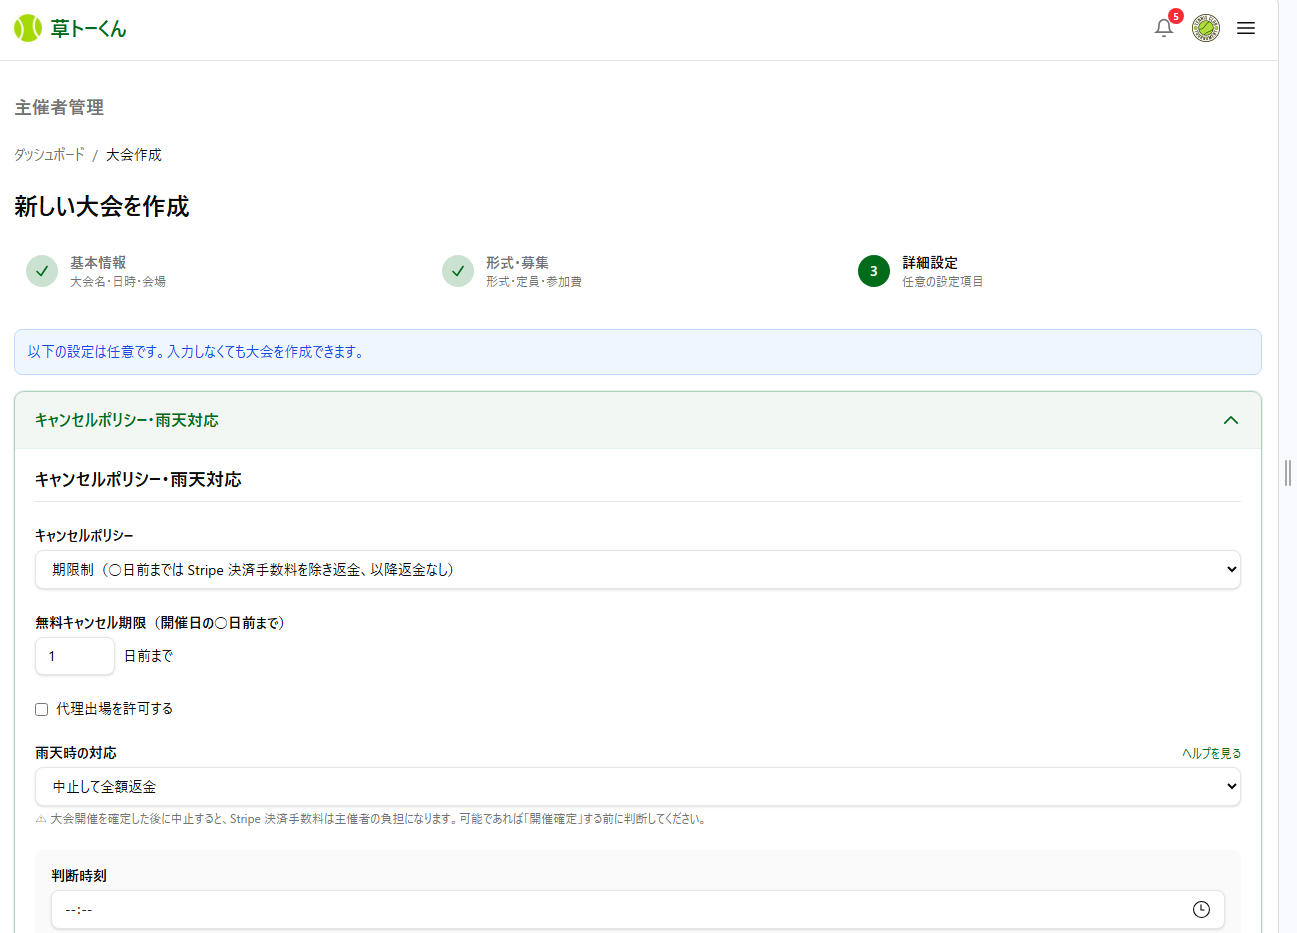Click the 主催者管理 heading text

pyautogui.click(x=59, y=107)
